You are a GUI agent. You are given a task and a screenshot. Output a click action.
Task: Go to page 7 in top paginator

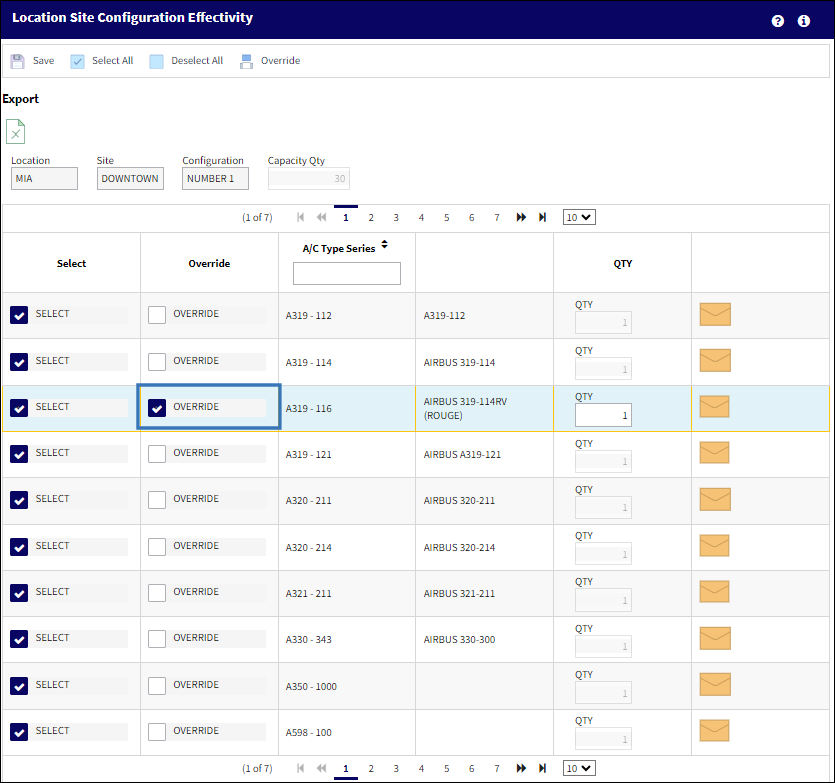tap(497, 217)
